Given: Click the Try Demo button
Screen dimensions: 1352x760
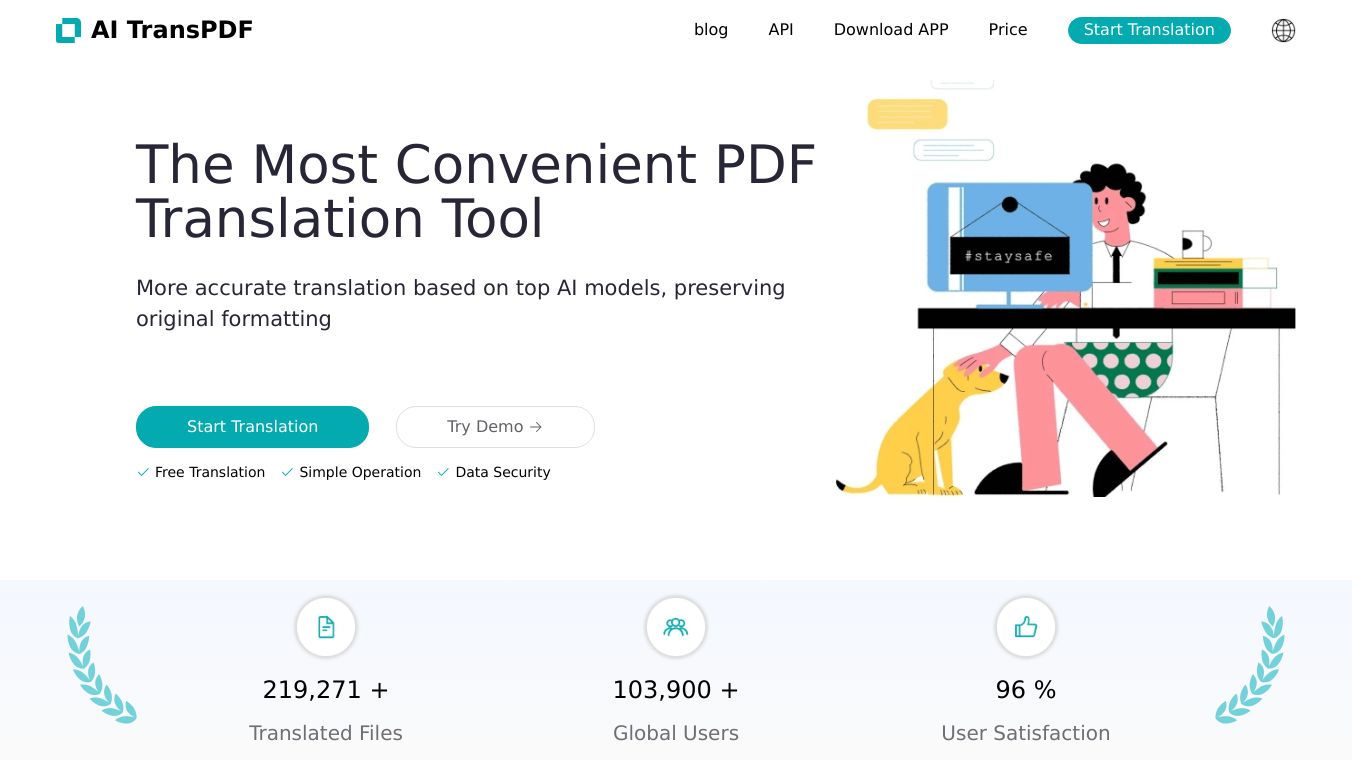Looking at the screenshot, I should click(x=495, y=427).
